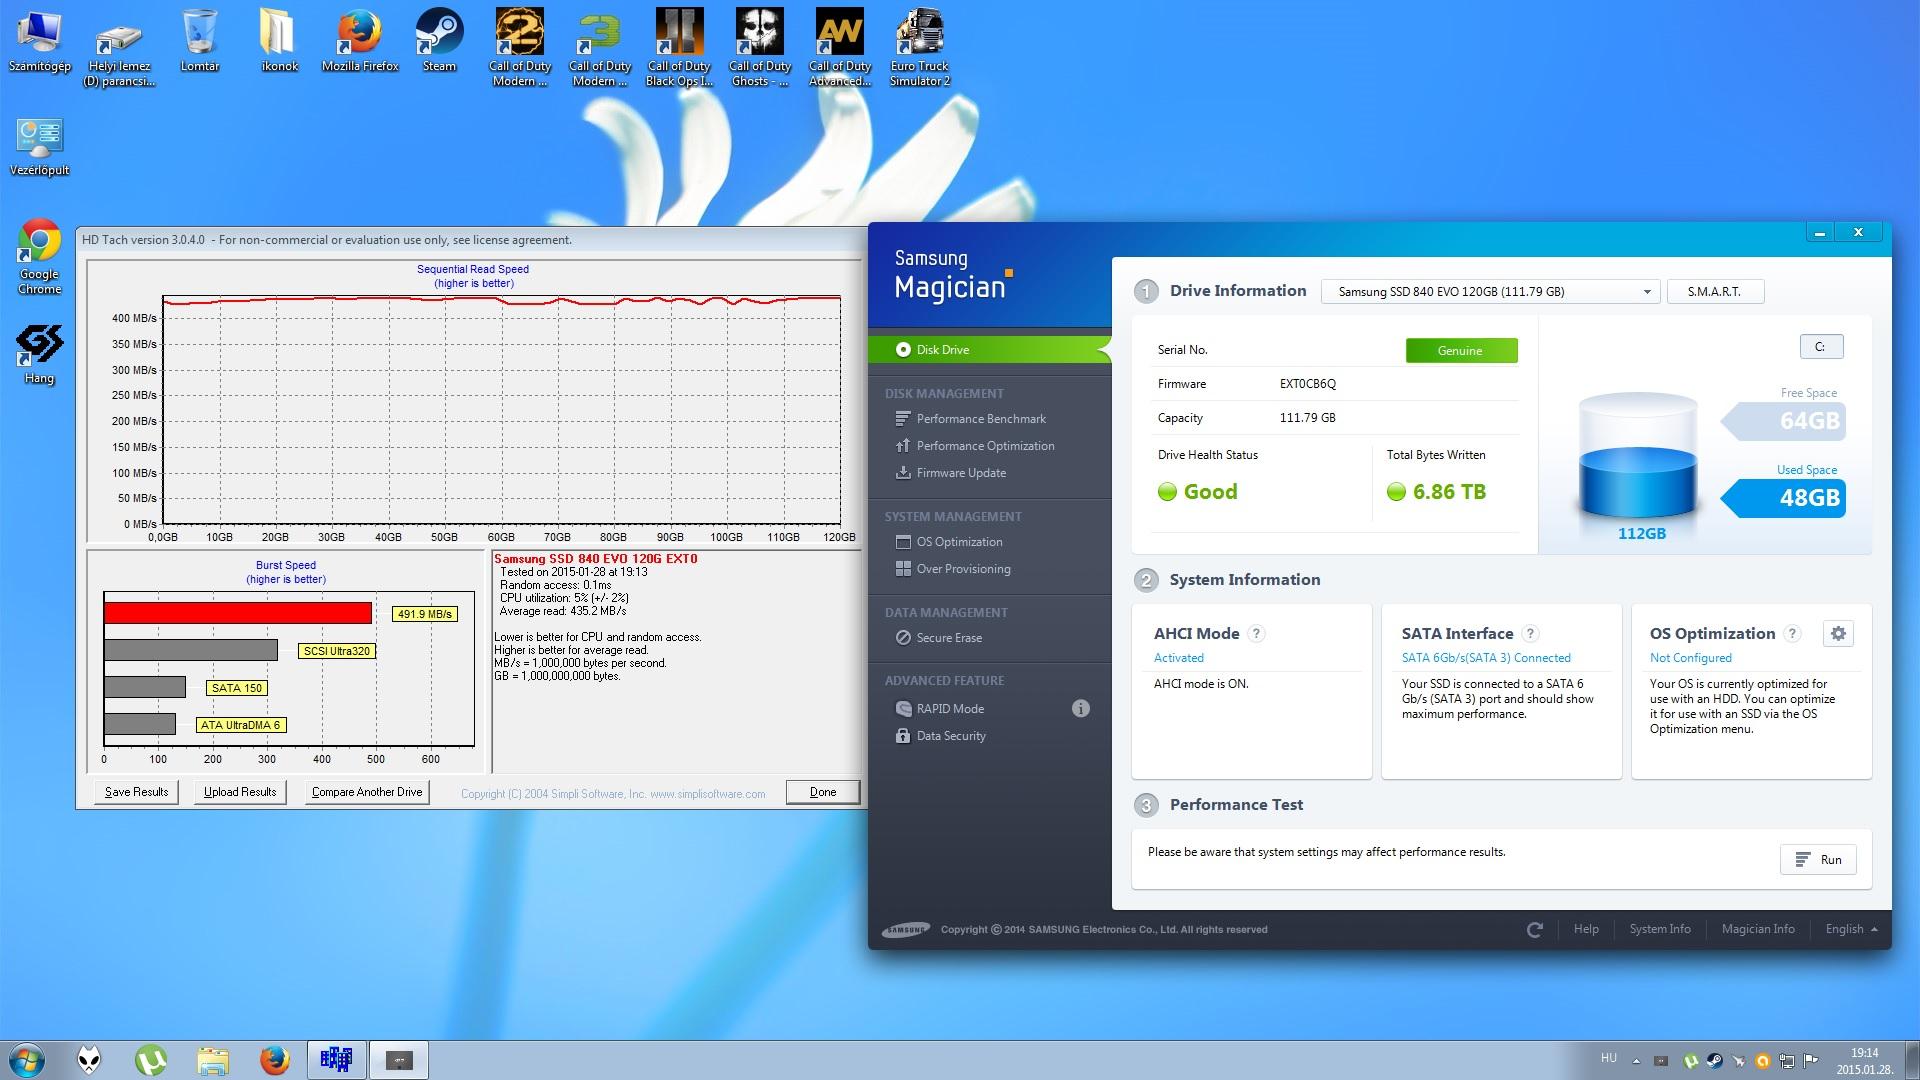Launch Mozilla Firefox desktop shortcut
1920x1080 pixels.
tap(359, 40)
